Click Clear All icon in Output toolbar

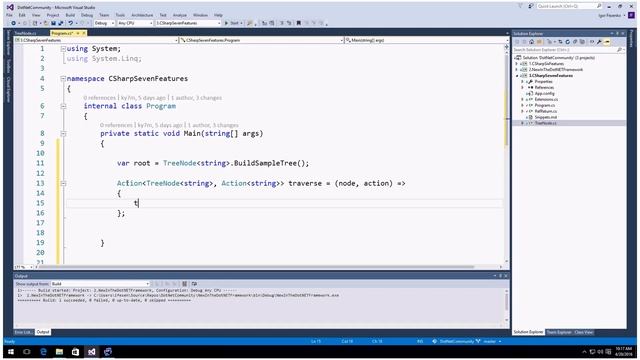[x=184, y=284]
